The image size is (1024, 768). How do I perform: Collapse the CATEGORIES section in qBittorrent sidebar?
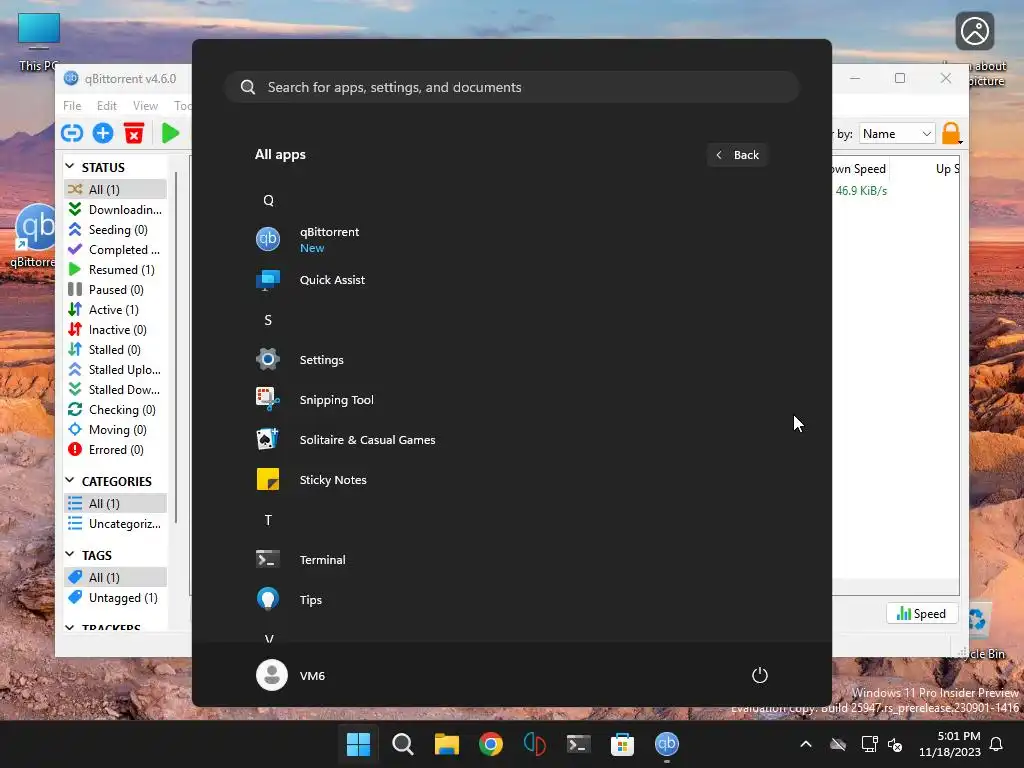70,481
